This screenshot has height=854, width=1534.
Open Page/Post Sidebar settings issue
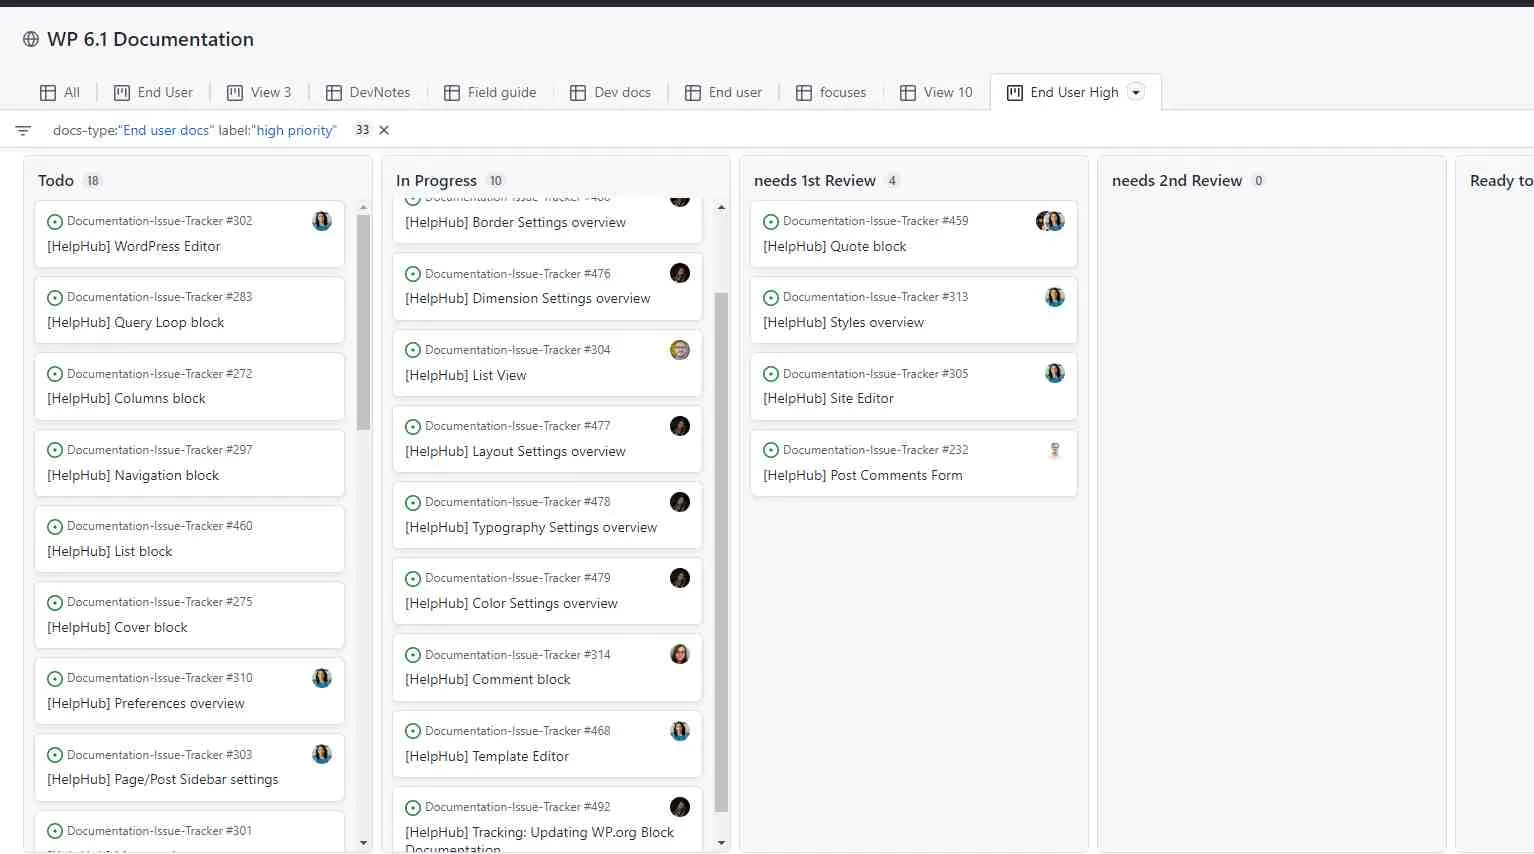pyautogui.click(x=163, y=779)
